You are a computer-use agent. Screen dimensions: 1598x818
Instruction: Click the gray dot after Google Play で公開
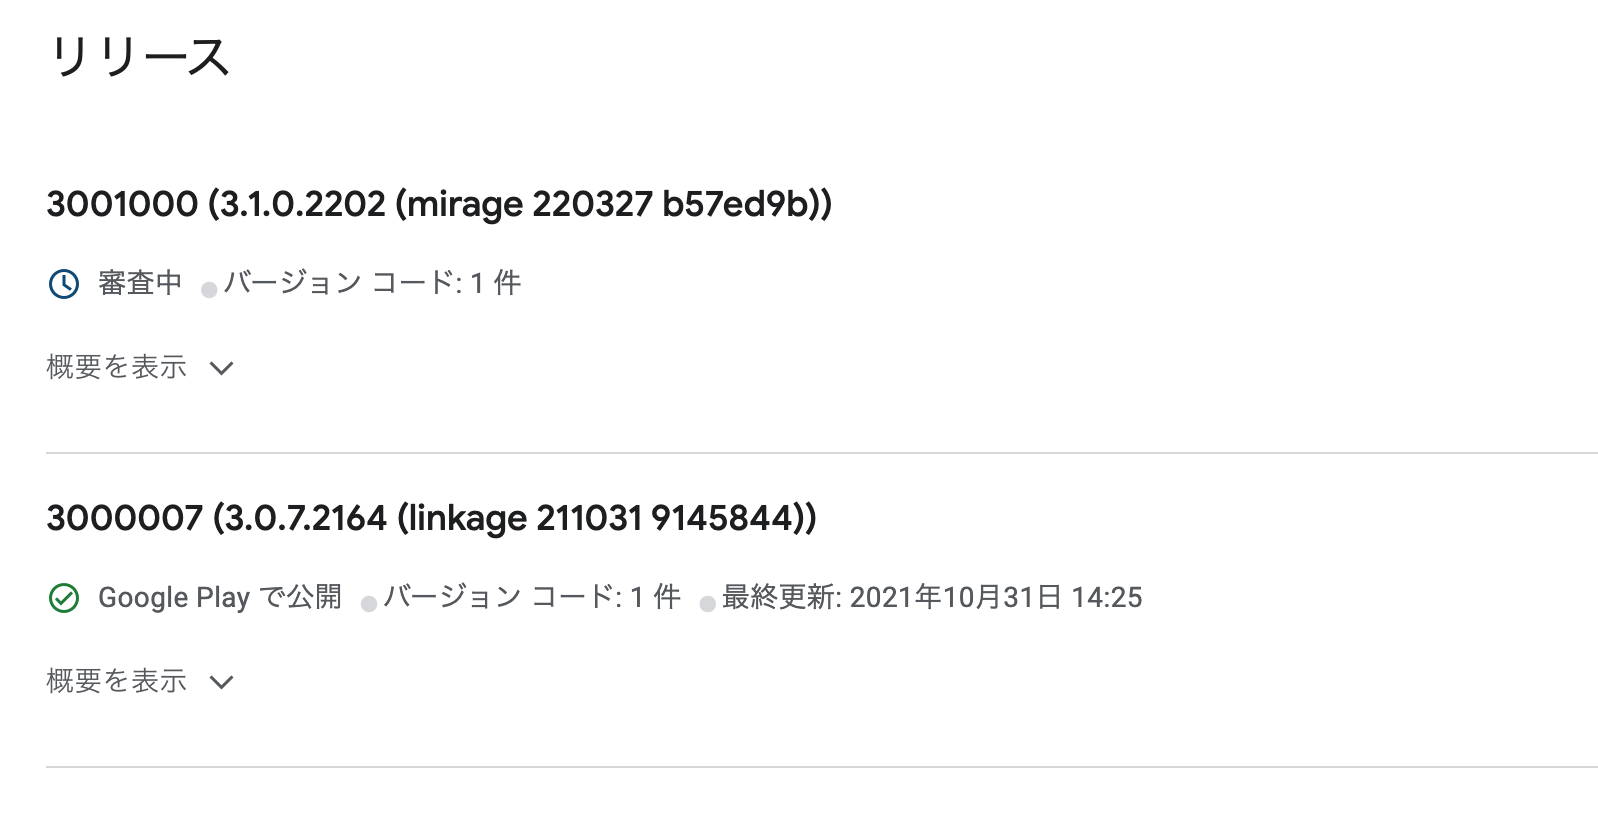[x=369, y=604]
